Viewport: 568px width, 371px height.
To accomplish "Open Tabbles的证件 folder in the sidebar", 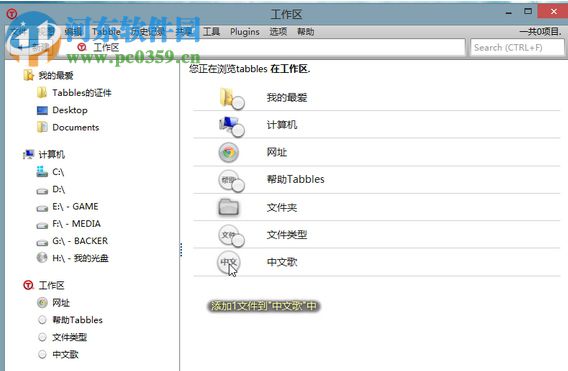I will pos(74,93).
